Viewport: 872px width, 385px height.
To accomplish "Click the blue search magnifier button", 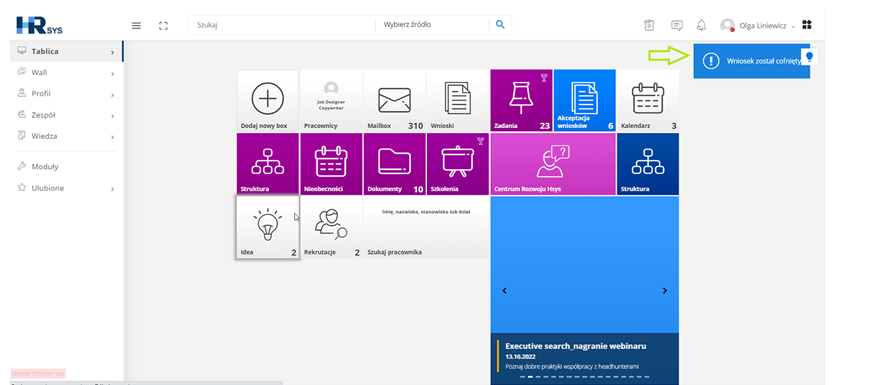I will point(500,24).
